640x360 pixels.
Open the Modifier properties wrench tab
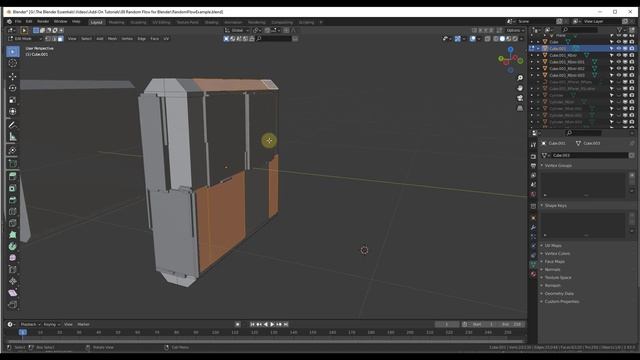[x=533, y=227]
